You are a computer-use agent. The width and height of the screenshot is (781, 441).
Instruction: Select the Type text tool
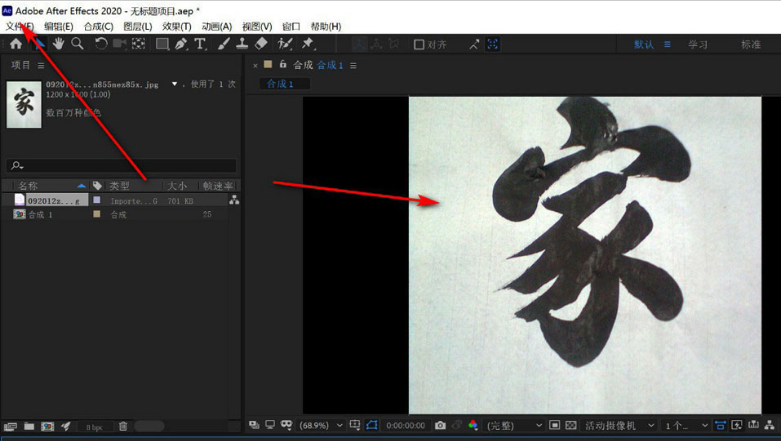pyautogui.click(x=200, y=44)
